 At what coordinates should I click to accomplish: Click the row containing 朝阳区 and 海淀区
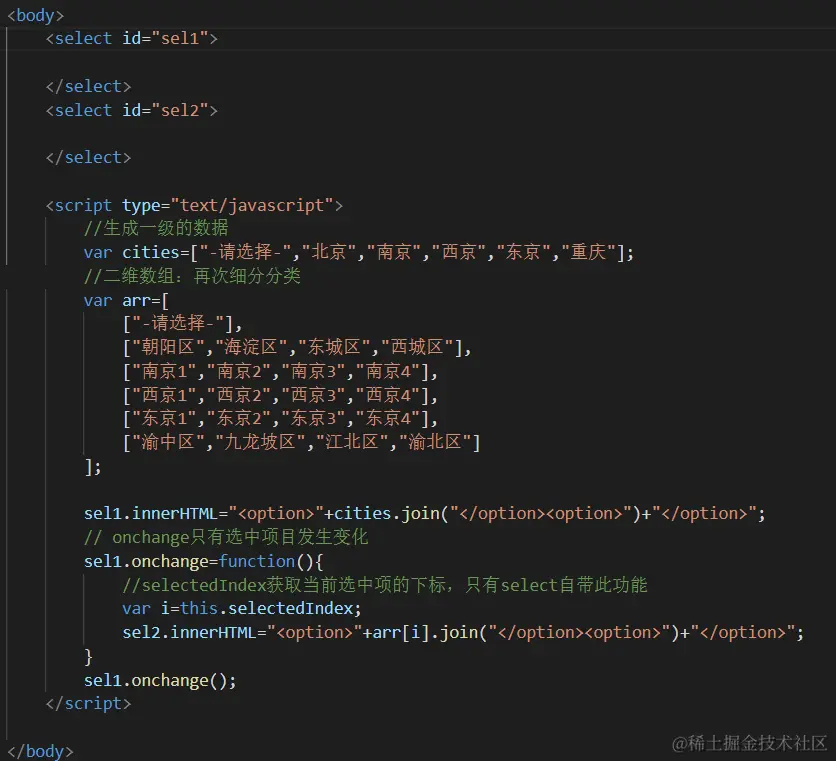coord(297,347)
